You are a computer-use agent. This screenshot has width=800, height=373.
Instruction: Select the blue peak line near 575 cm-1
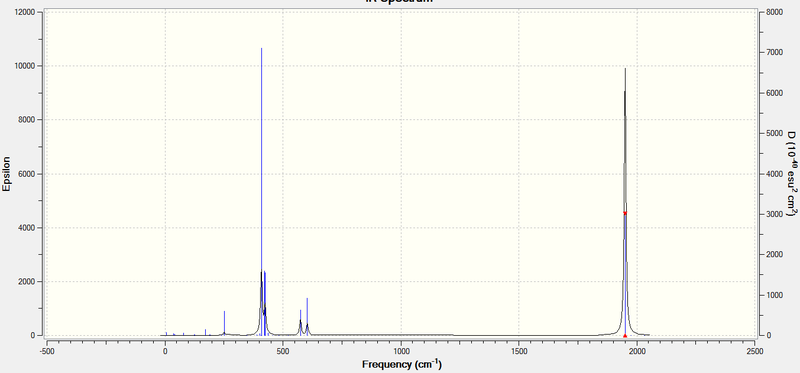coord(301,322)
